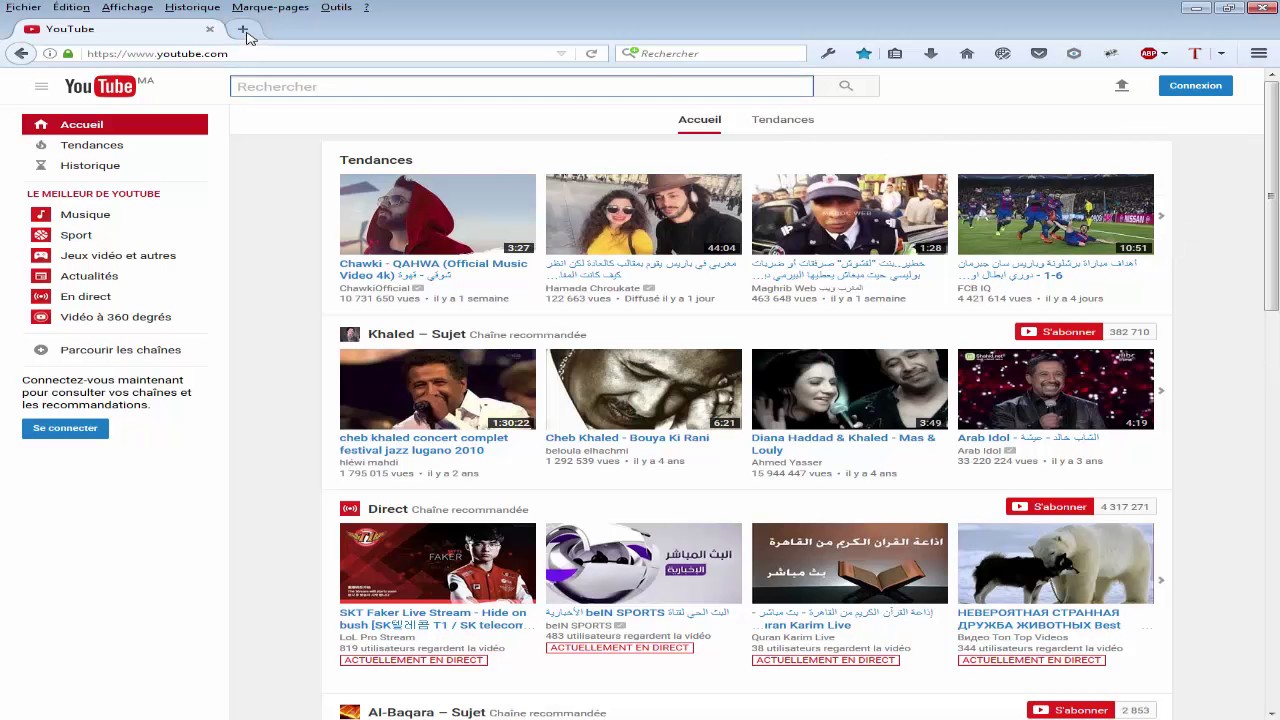The width and height of the screenshot is (1280, 720).
Task: Show bookmarks list icon in toolbar
Action: 895,53
